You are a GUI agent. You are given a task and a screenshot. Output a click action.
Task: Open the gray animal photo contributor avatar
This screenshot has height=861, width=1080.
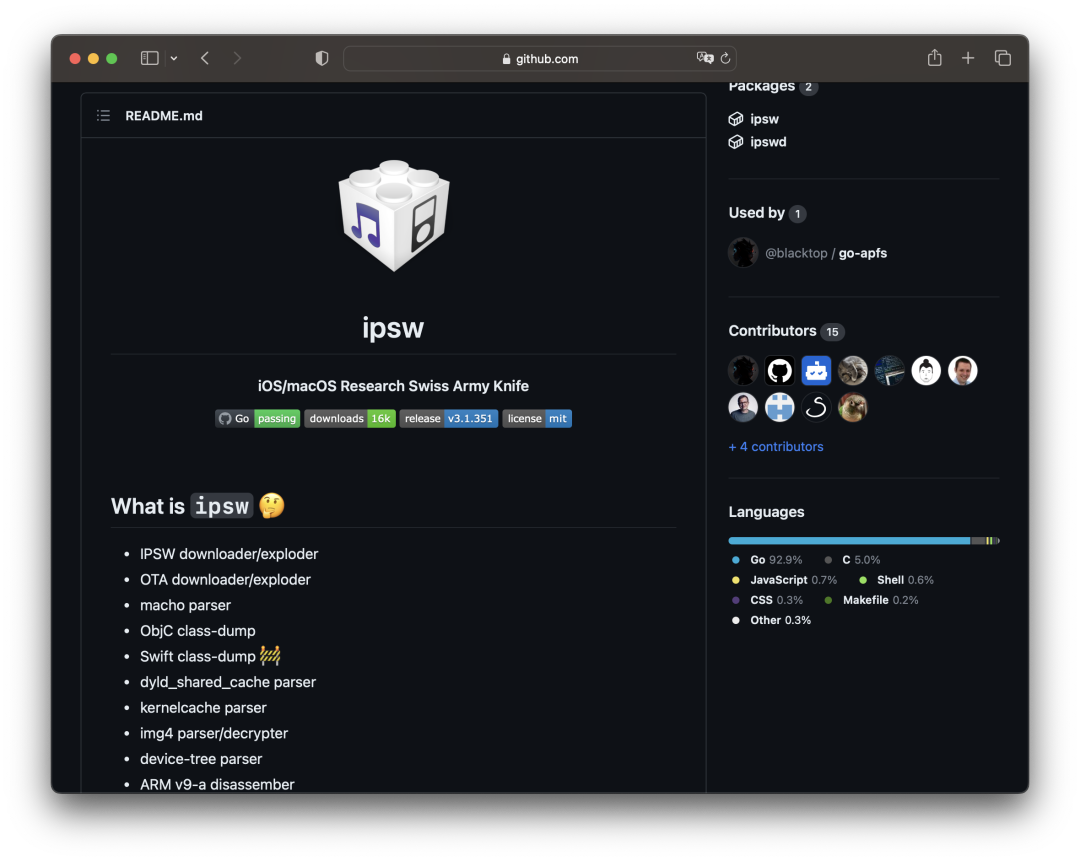tap(853, 371)
